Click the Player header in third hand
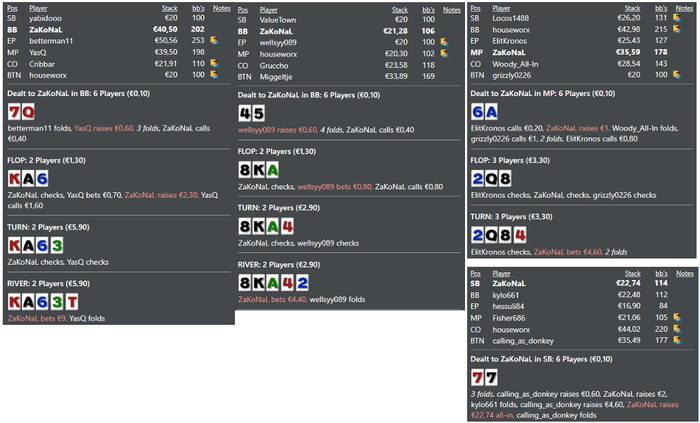The height and width of the screenshot is (423, 700). 501,8
